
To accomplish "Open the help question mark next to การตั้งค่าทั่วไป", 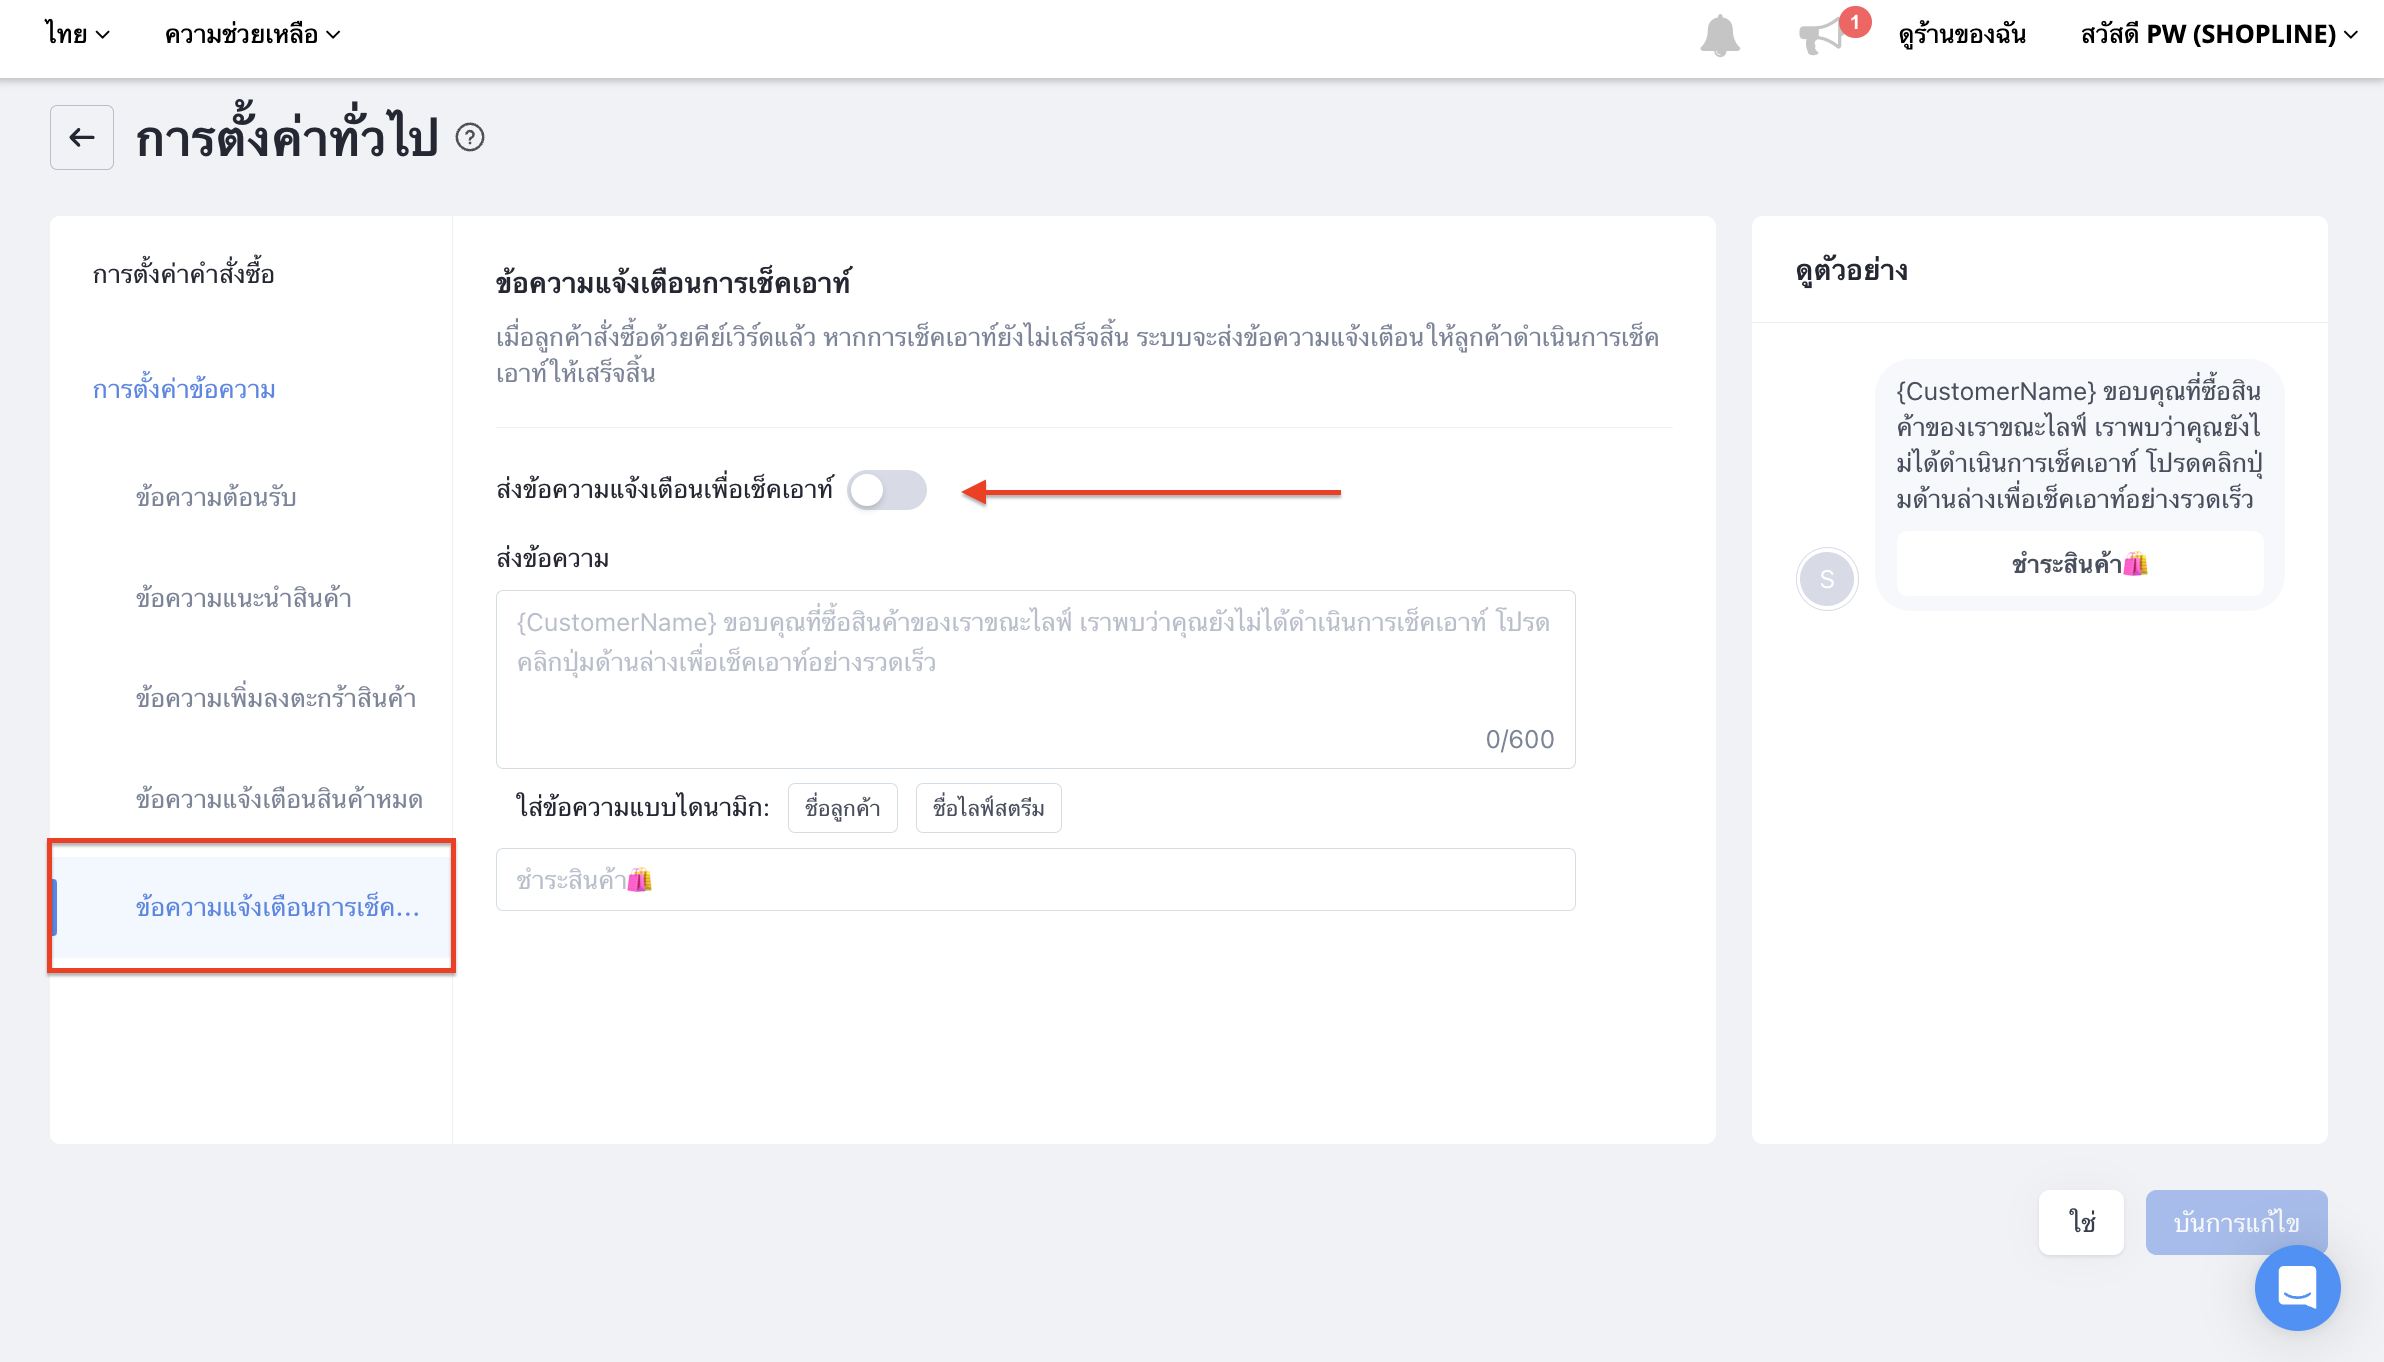I will 470,137.
